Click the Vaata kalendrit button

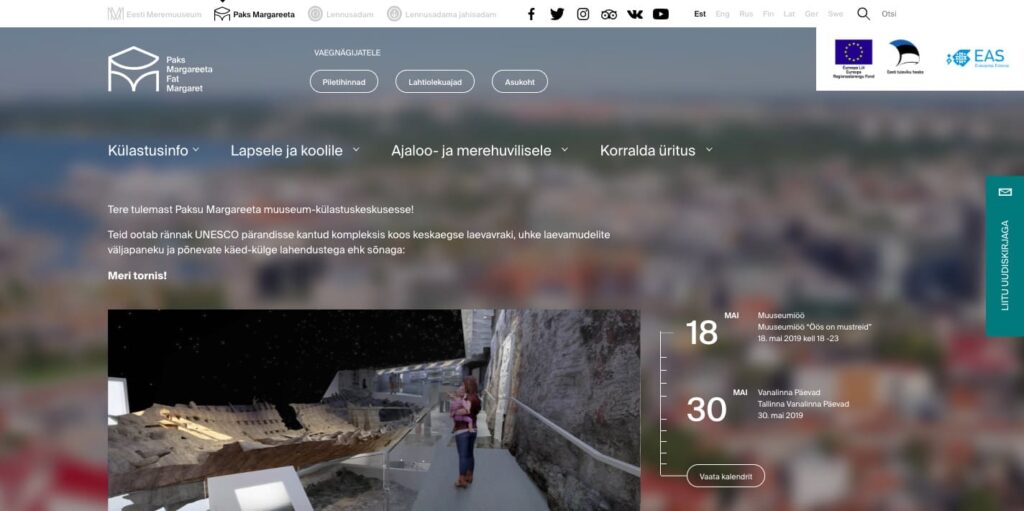[725, 476]
